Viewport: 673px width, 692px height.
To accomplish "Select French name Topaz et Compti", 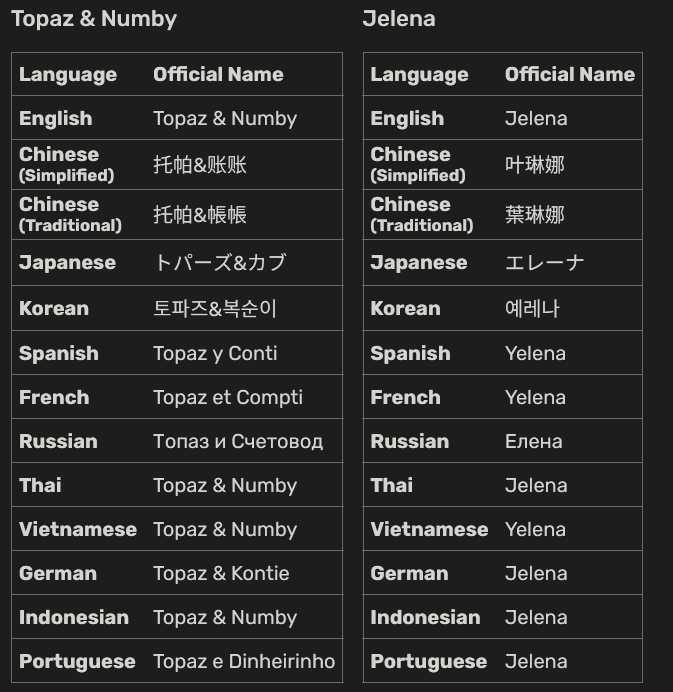I will click(x=228, y=398).
